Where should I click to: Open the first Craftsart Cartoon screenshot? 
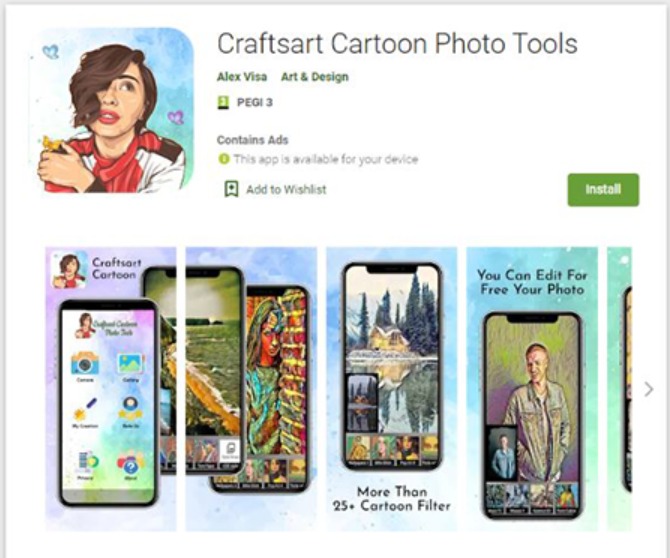pos(111,389)
